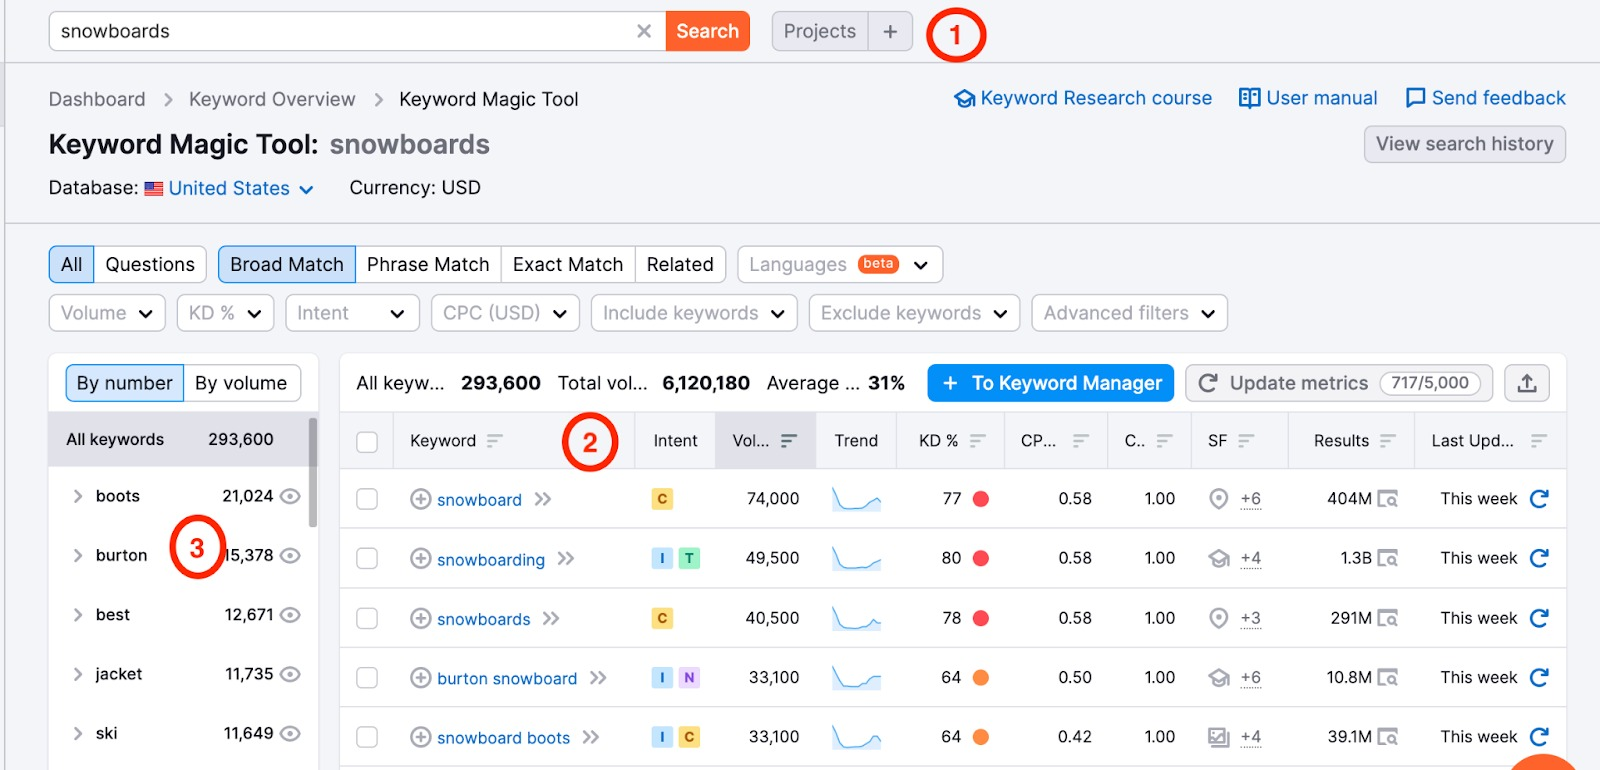Refresh metrics for snowboard row
Viewport: 1600px width, 770px height.
click(1539, 498)
